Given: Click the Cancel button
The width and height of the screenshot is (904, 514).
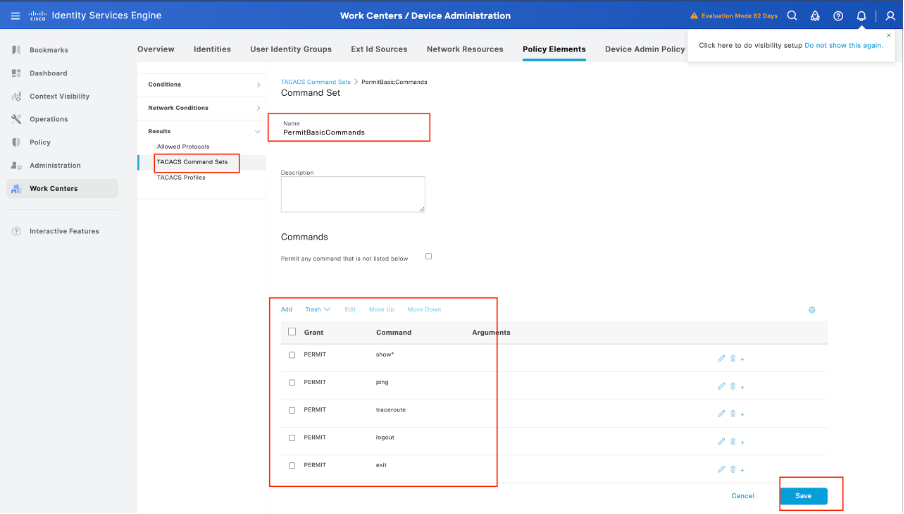Looking at the screenshot, I should (x=743, y=496).
